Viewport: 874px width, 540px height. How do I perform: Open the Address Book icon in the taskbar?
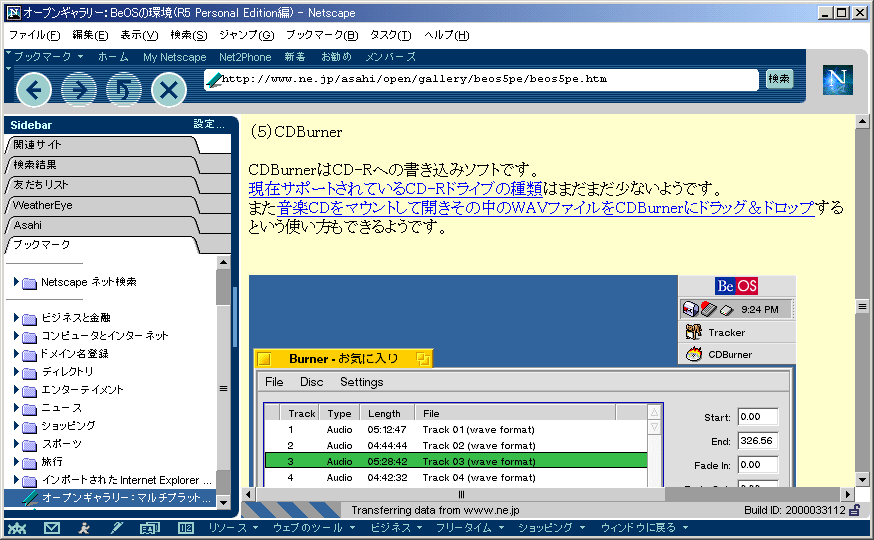pyautogui.click(x=150, y=528)
